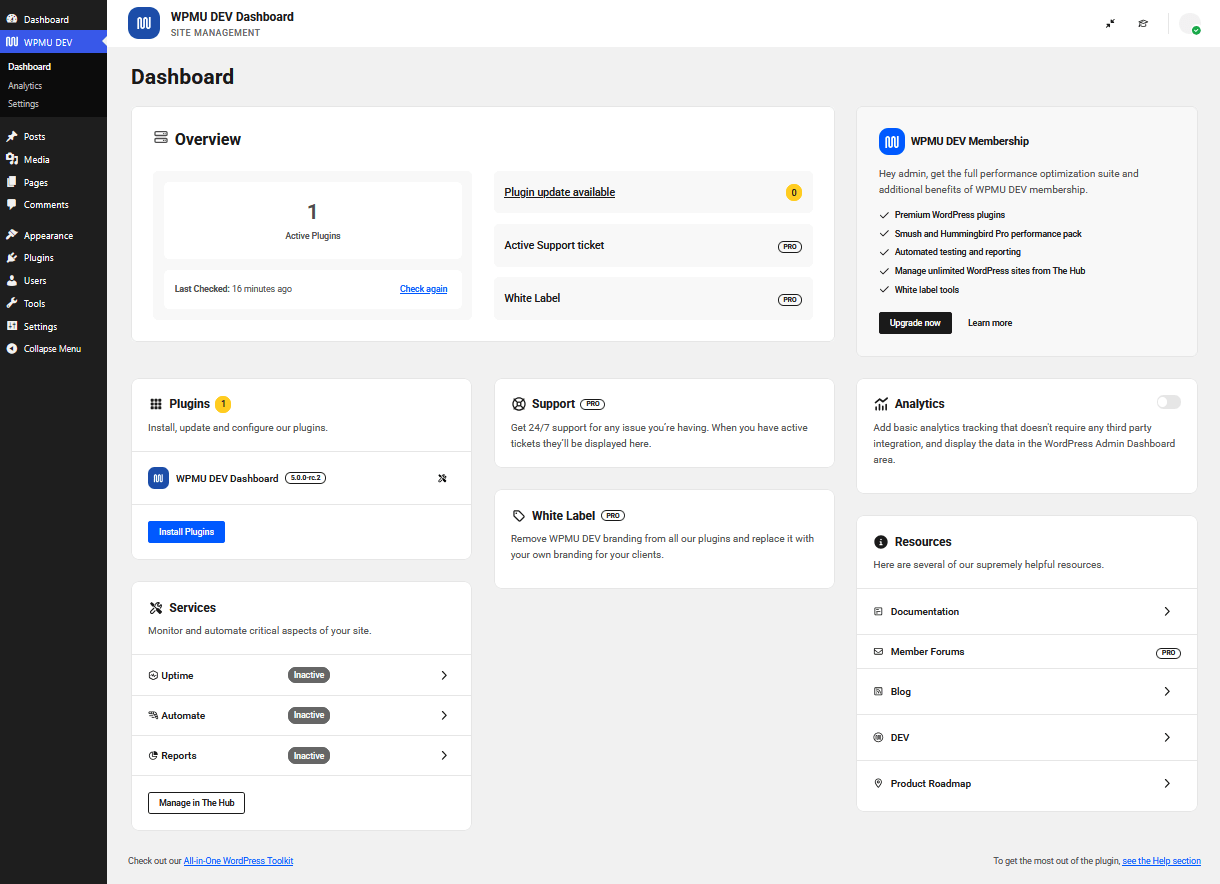Screen dimensions: 1220x884
Task: Open the WordPress Dashboard menu item
Action: 53,19
